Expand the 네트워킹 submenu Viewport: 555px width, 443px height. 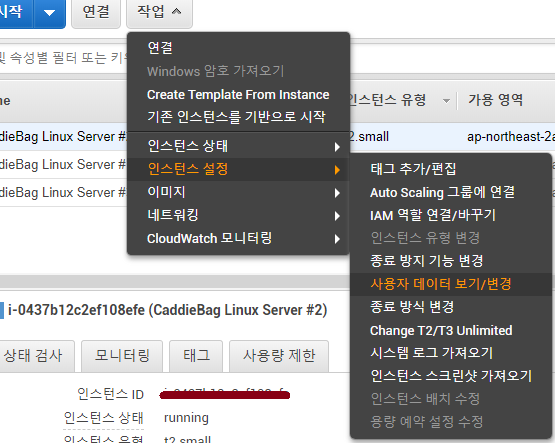pyautogui.click(x=238, y=215)
